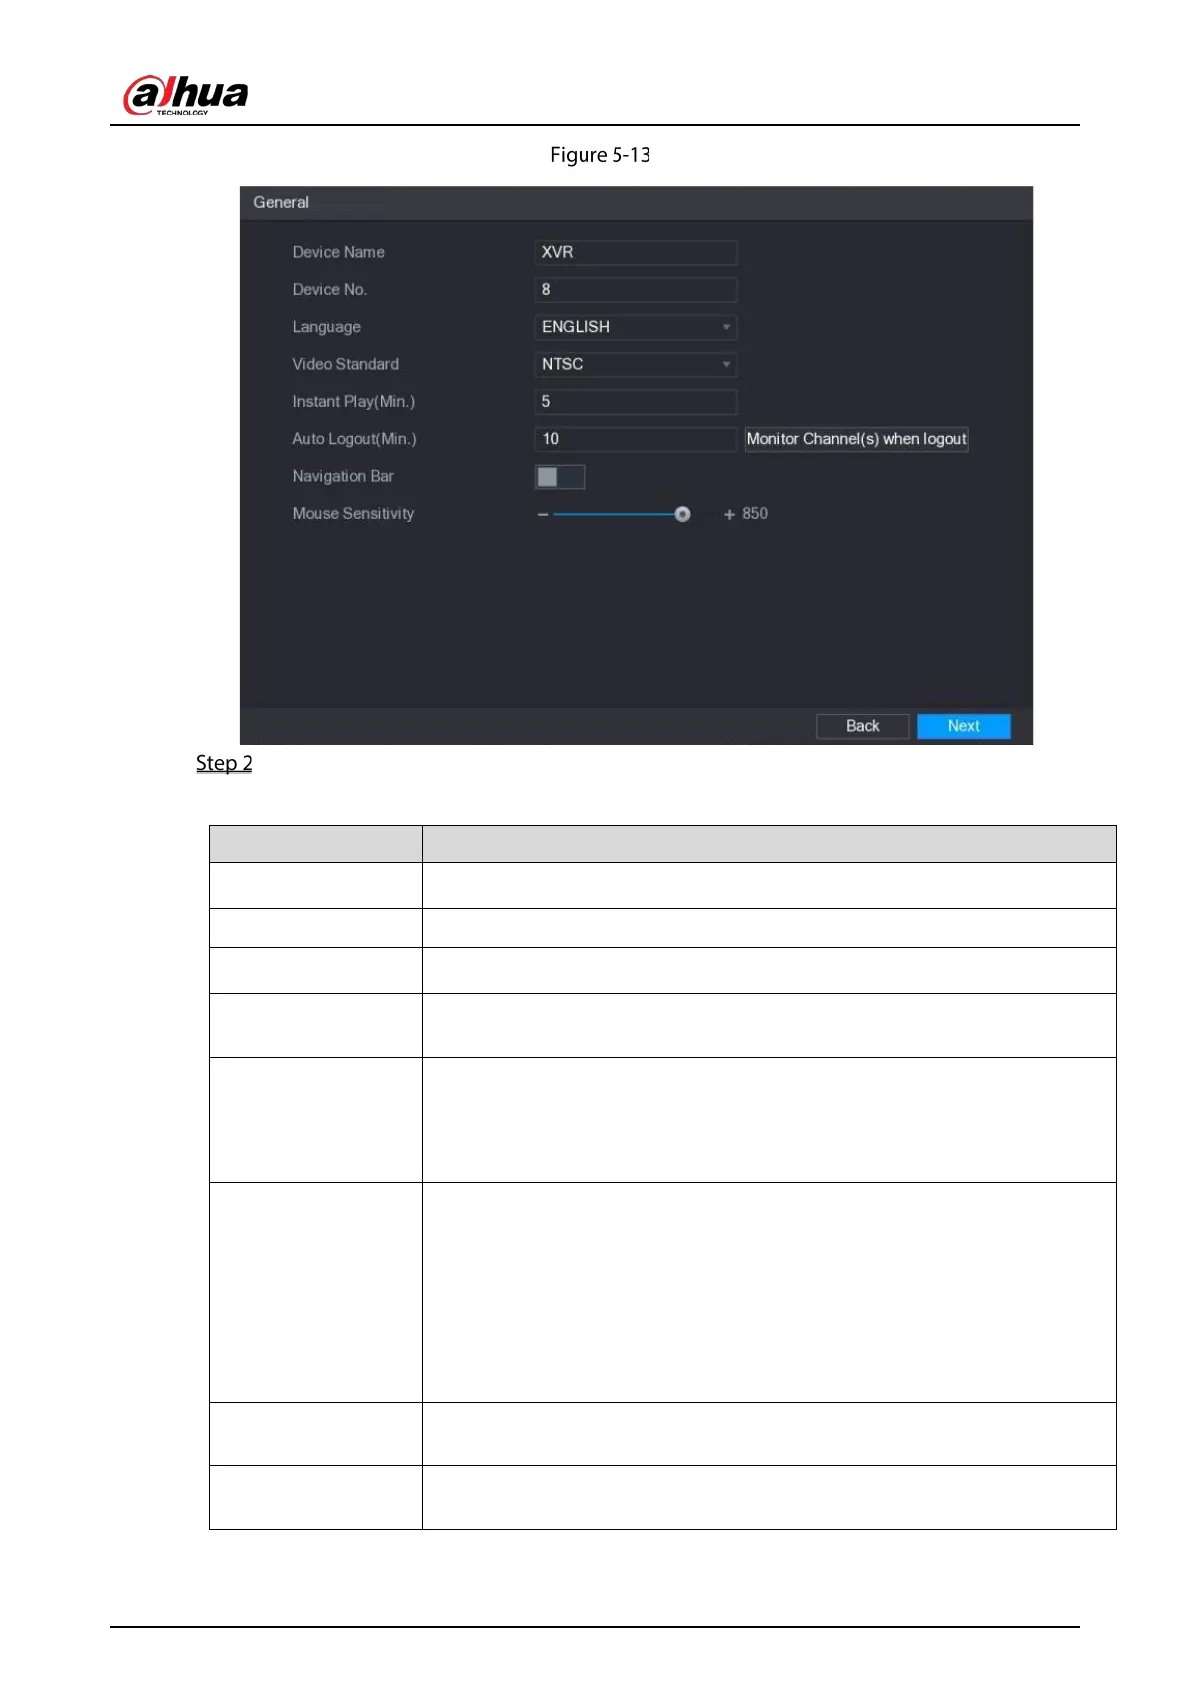1191x1684 pixels.
Task: Open the Language dropdown set to ENGLISH
Action: [636, 327]
